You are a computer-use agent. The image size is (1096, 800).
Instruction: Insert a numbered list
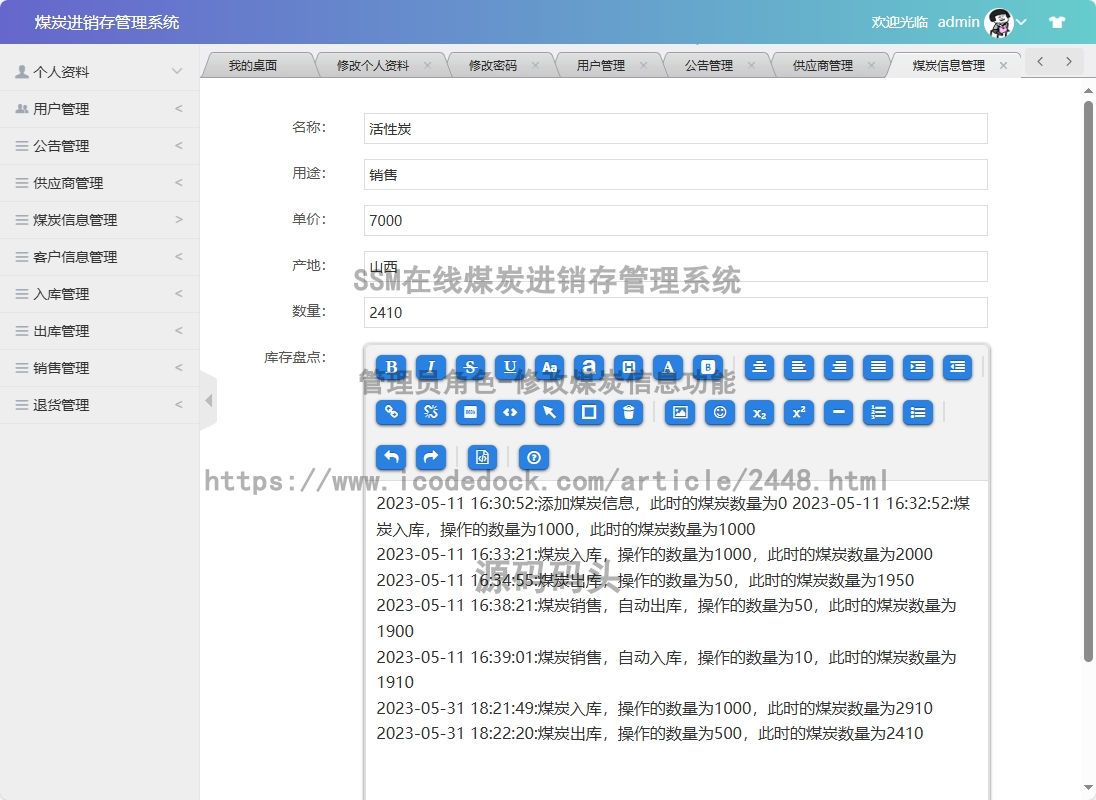pos(878,412)
